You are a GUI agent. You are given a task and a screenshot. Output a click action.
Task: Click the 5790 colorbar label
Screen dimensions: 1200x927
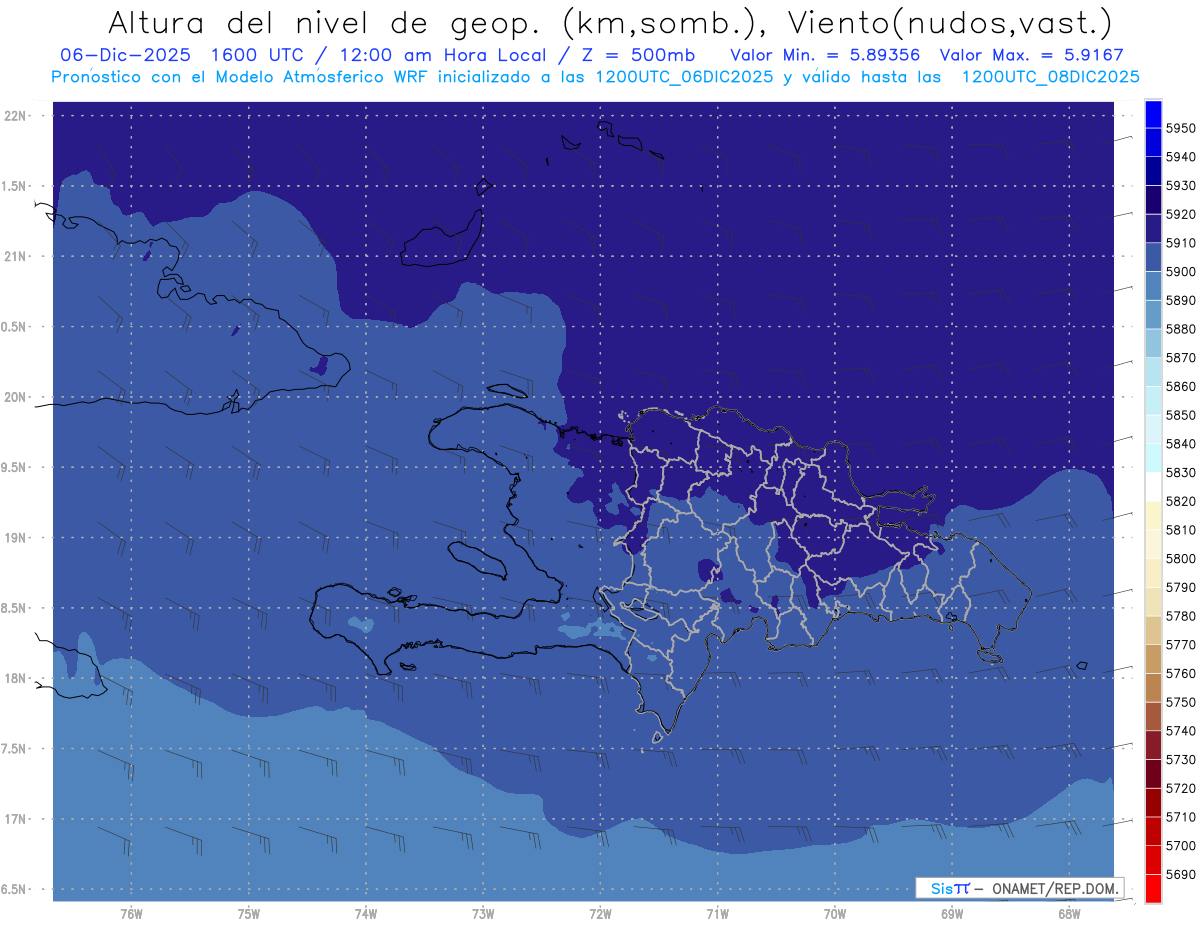tap(1180, 587)
